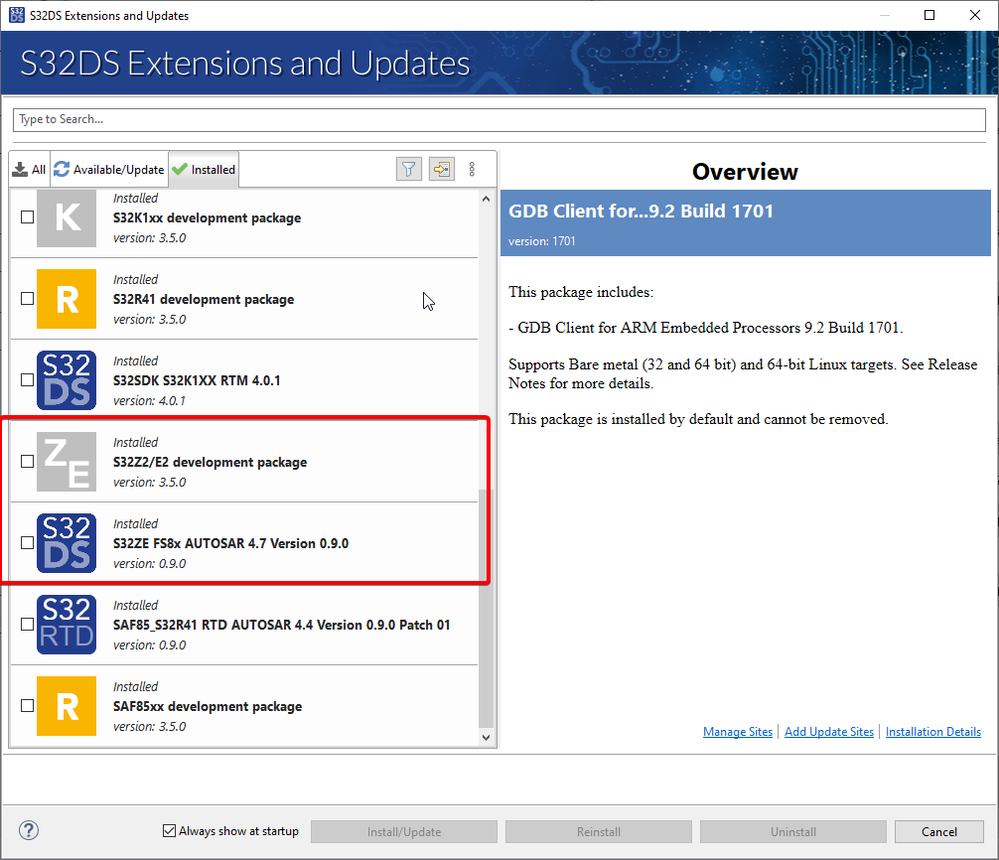Check the S32Z2/E2 development package checkbox
This screenshot has width=999, height=860.
[x=27, y=461]
